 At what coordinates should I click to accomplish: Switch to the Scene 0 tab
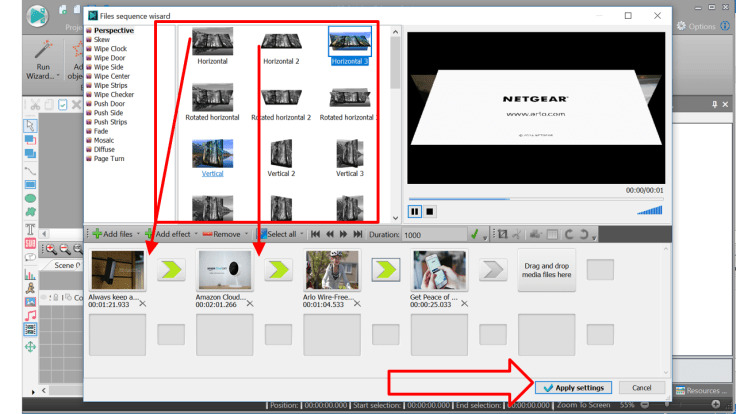point(66,265)
